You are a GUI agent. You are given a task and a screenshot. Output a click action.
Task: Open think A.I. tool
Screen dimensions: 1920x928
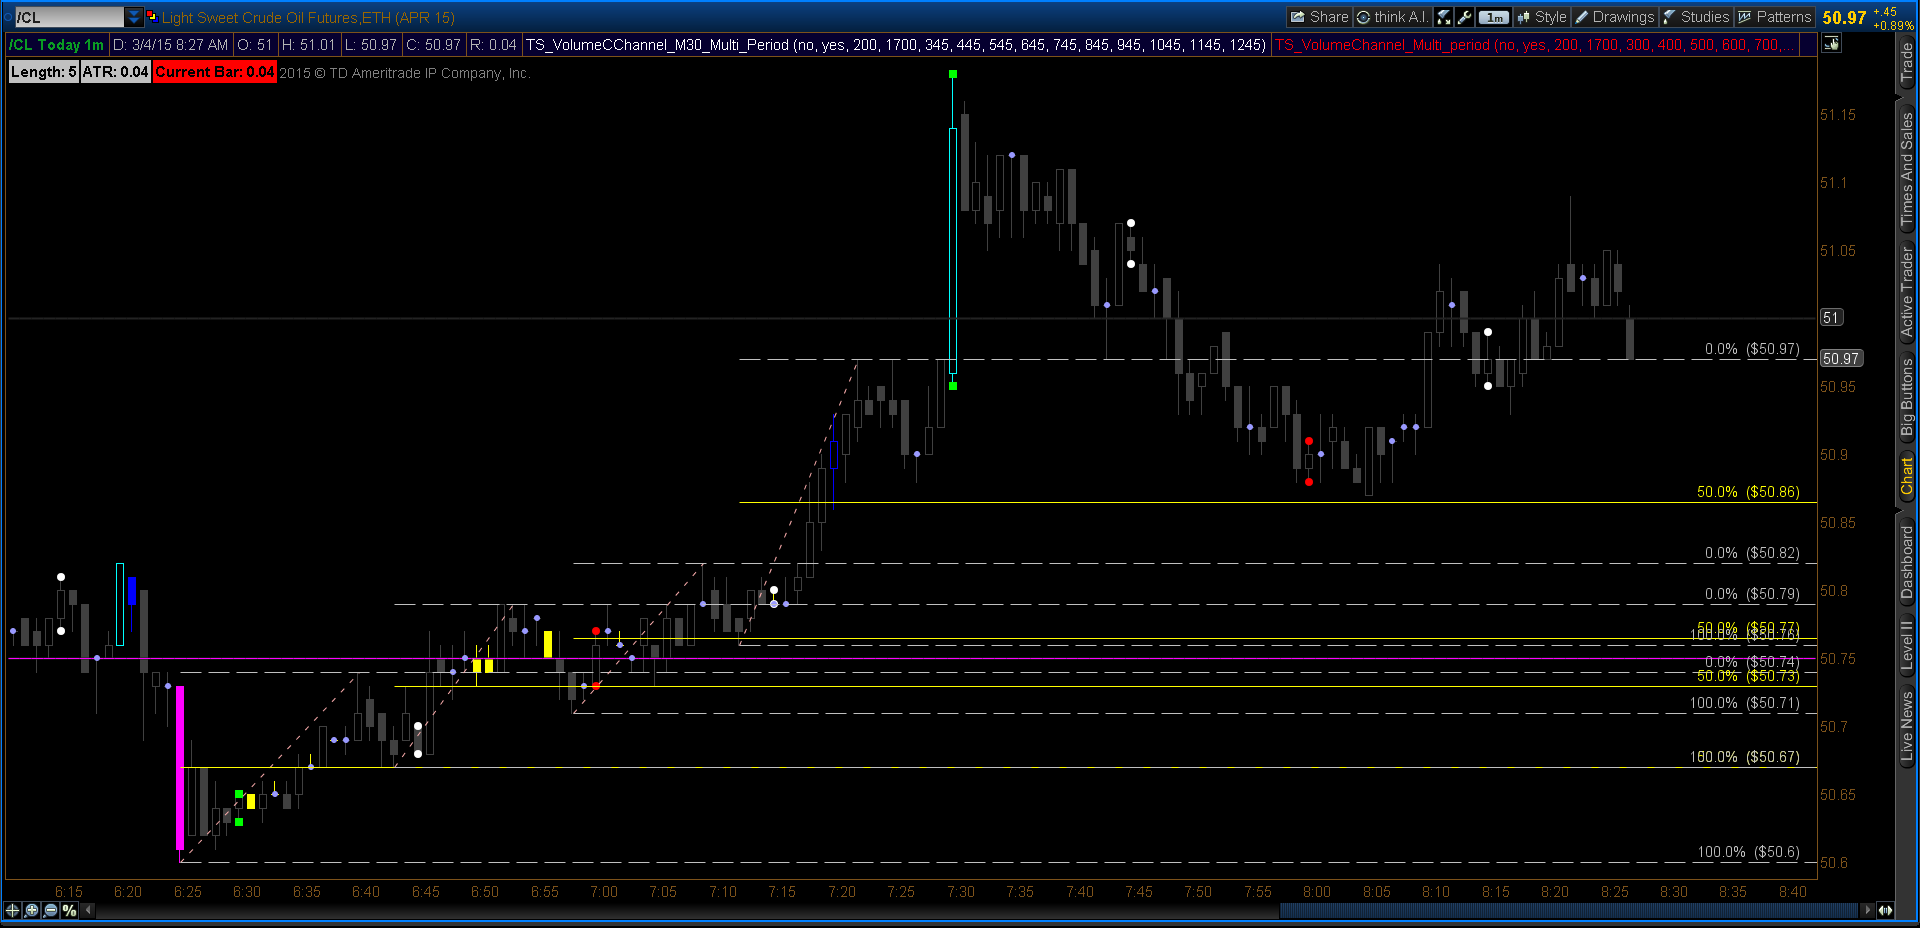coord(1393,17)
